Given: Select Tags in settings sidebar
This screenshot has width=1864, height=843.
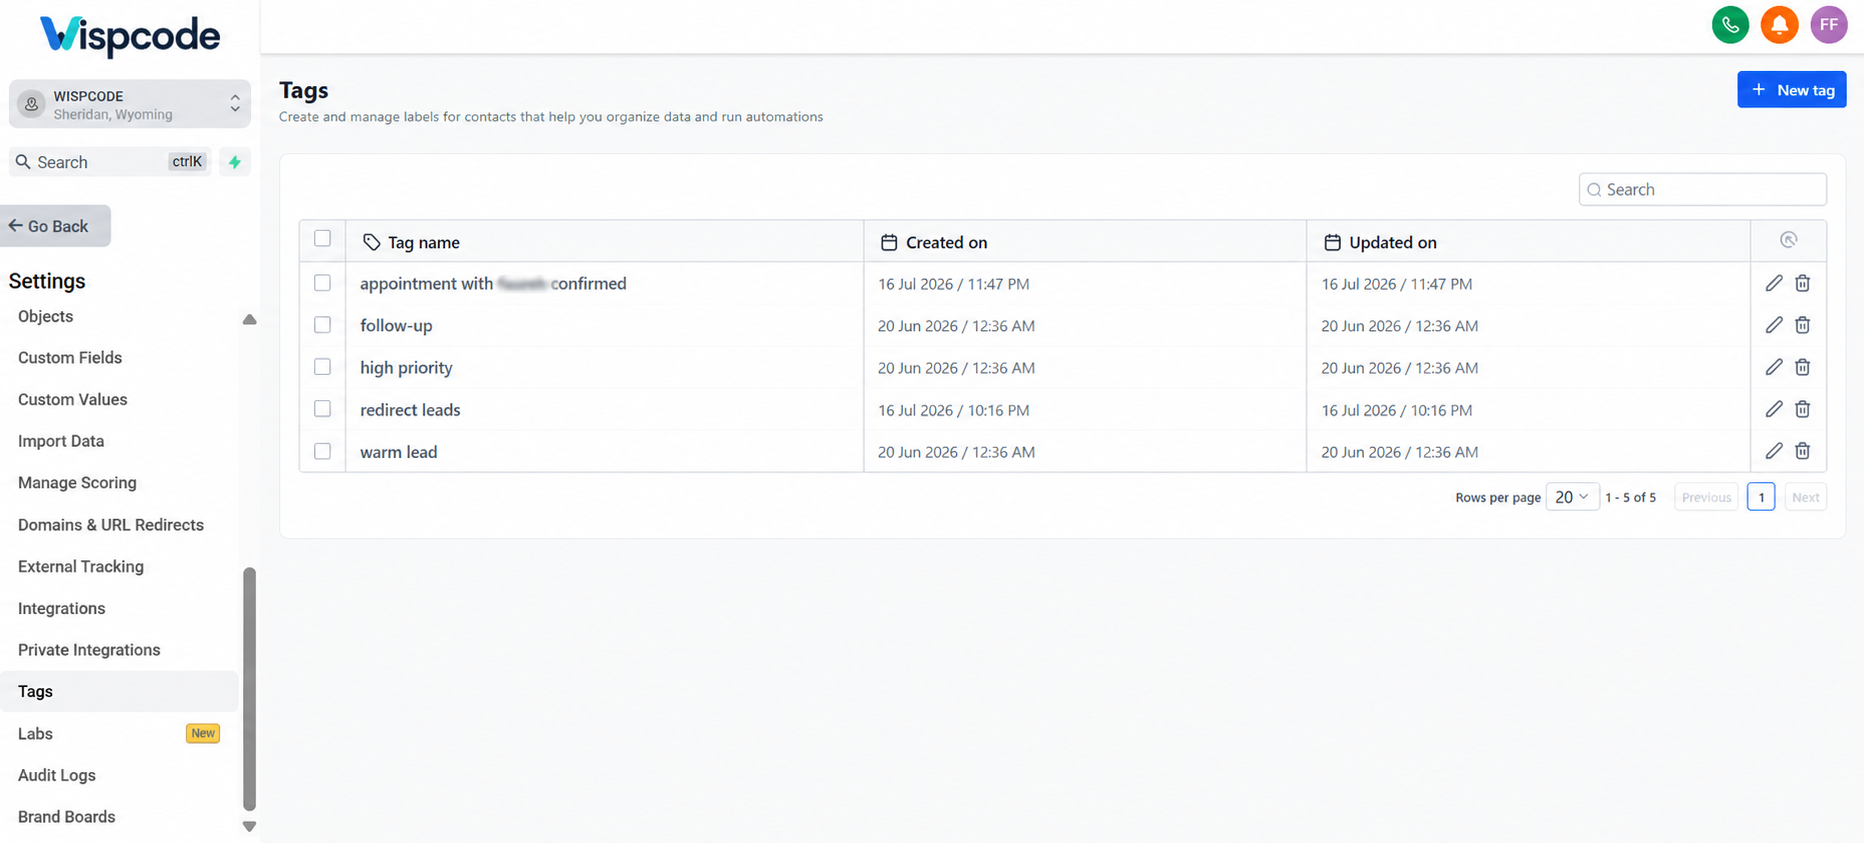Looking at the screenshot, I should (119, 691).
